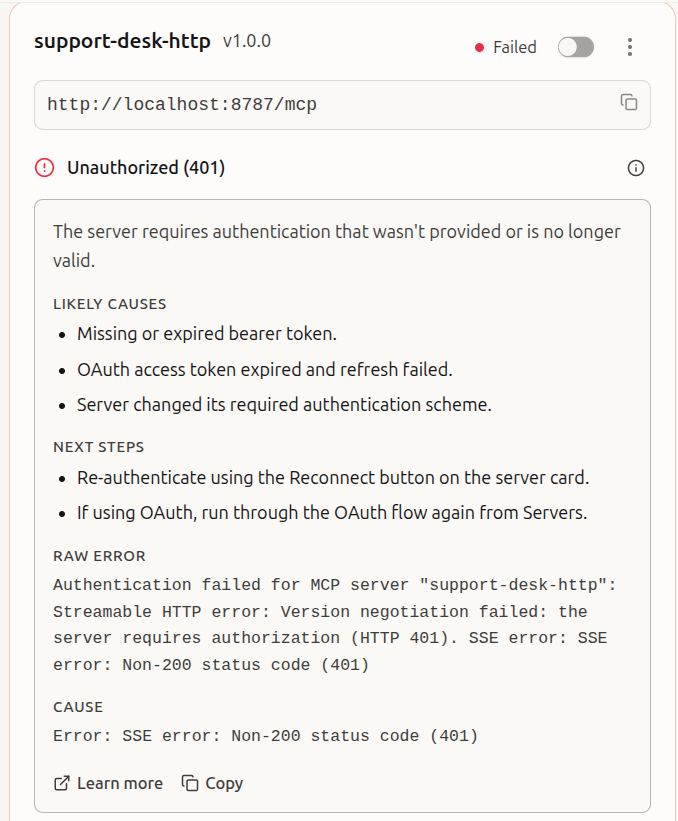Click 'If using OAuth, run through the OAuth flow' line
Image resolution: width=678 pixels, height=821 pixels.
(332, 513)
